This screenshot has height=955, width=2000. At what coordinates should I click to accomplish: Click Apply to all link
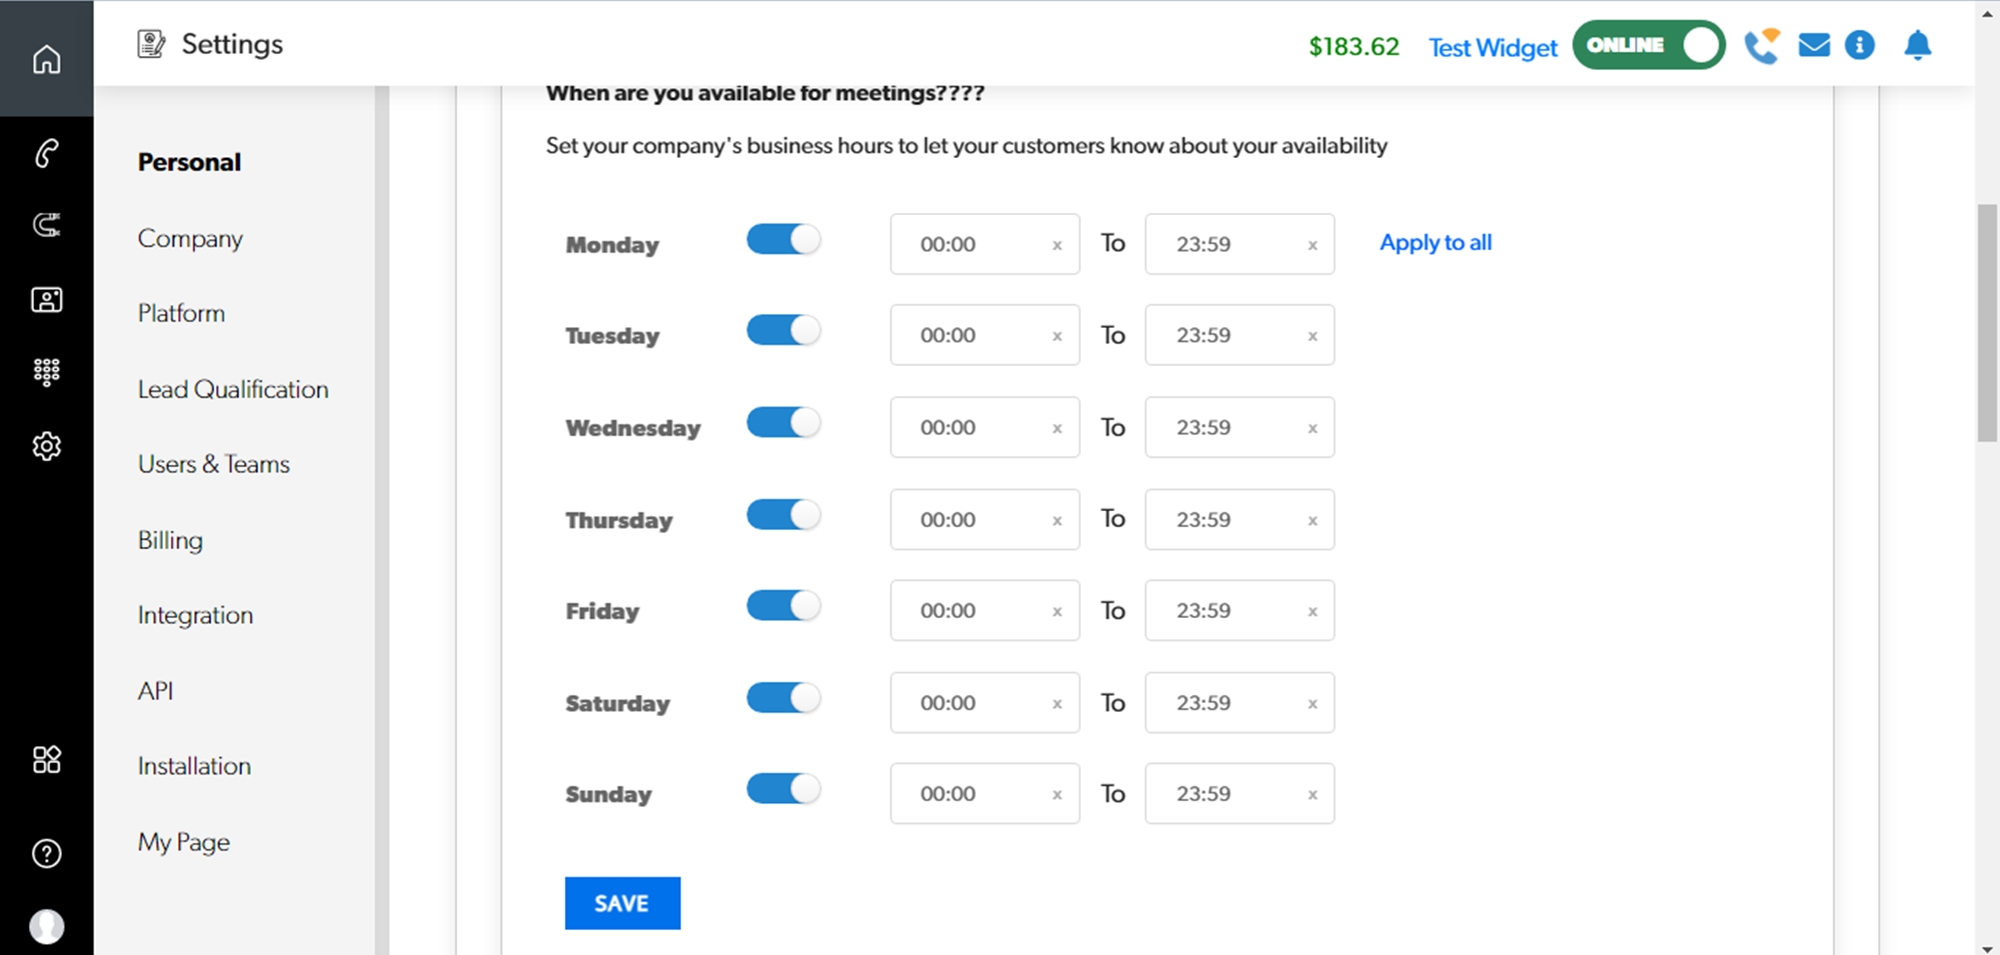[x=1435, y=243]
